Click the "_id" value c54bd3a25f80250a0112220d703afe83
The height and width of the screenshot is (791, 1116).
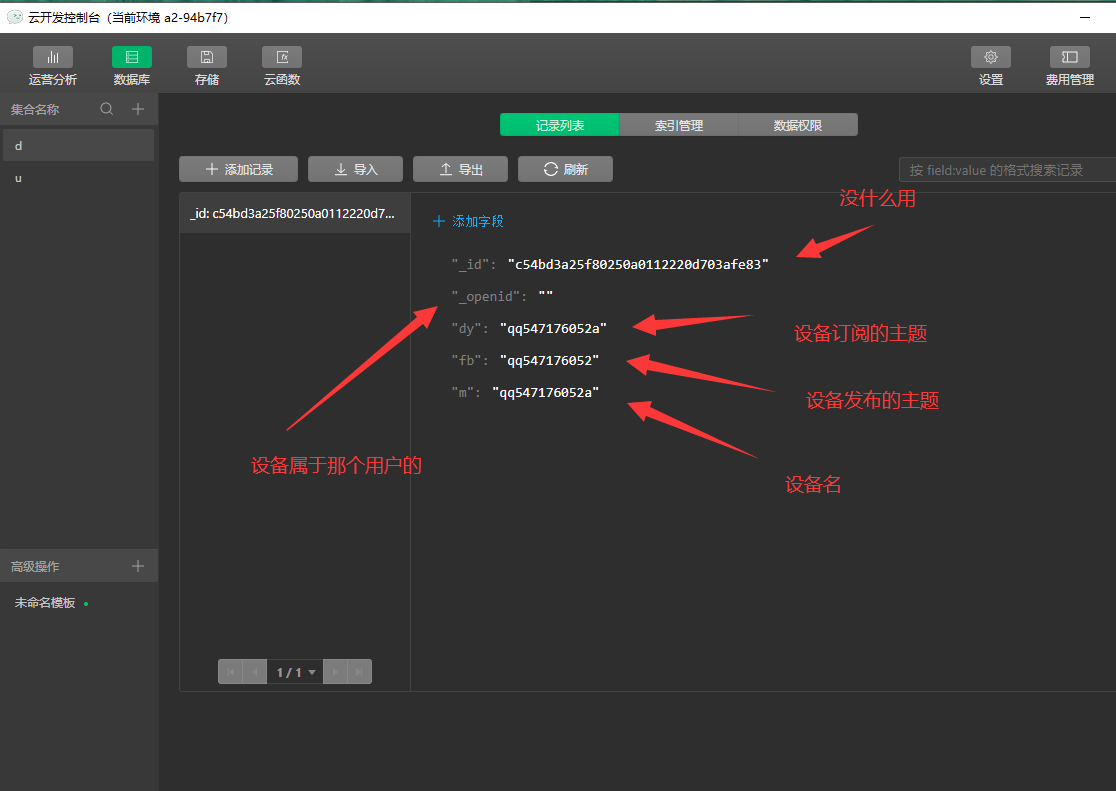pos(638,264)
